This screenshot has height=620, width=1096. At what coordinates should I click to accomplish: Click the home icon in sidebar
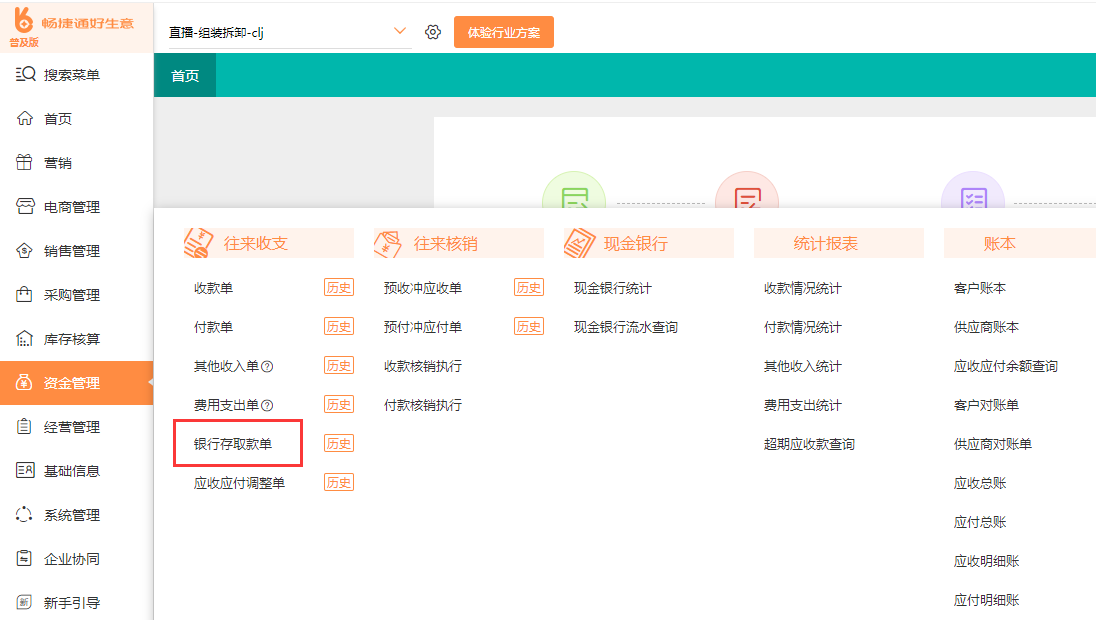point(25,119)
